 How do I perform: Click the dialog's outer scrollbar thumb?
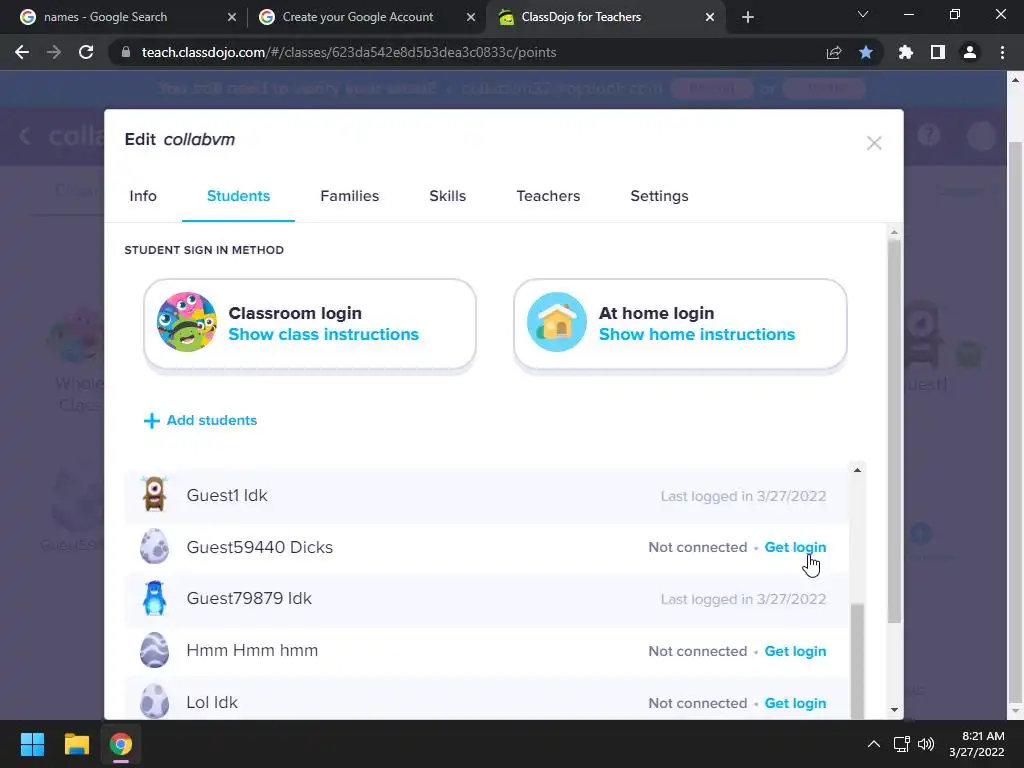click(895, 431)
